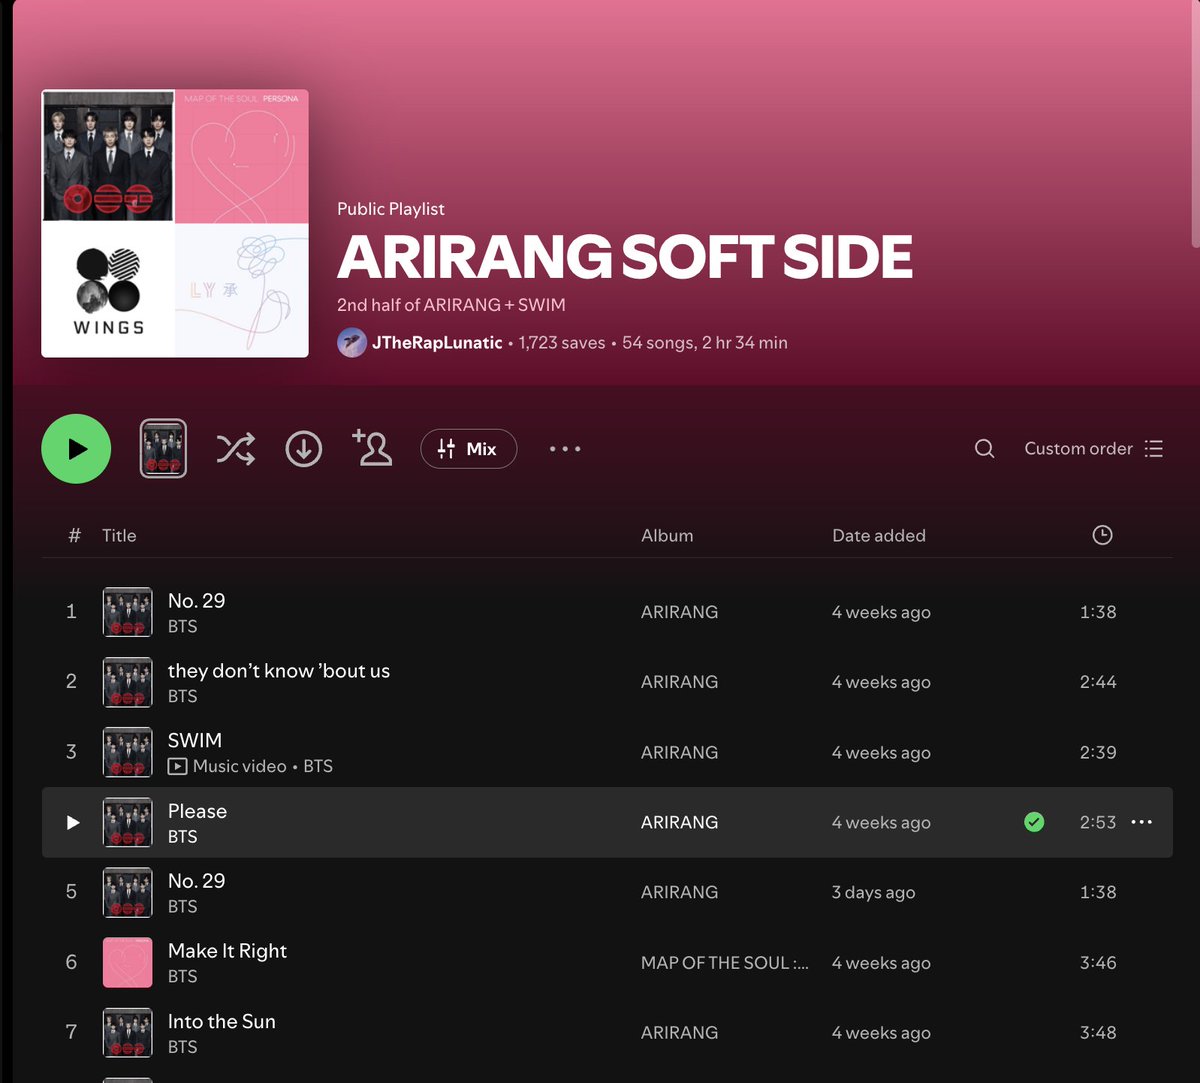Image resolution: width=1200 pixels, height=1083 pixels.
Task: Open search within the playlist
Action: point(984,448)
